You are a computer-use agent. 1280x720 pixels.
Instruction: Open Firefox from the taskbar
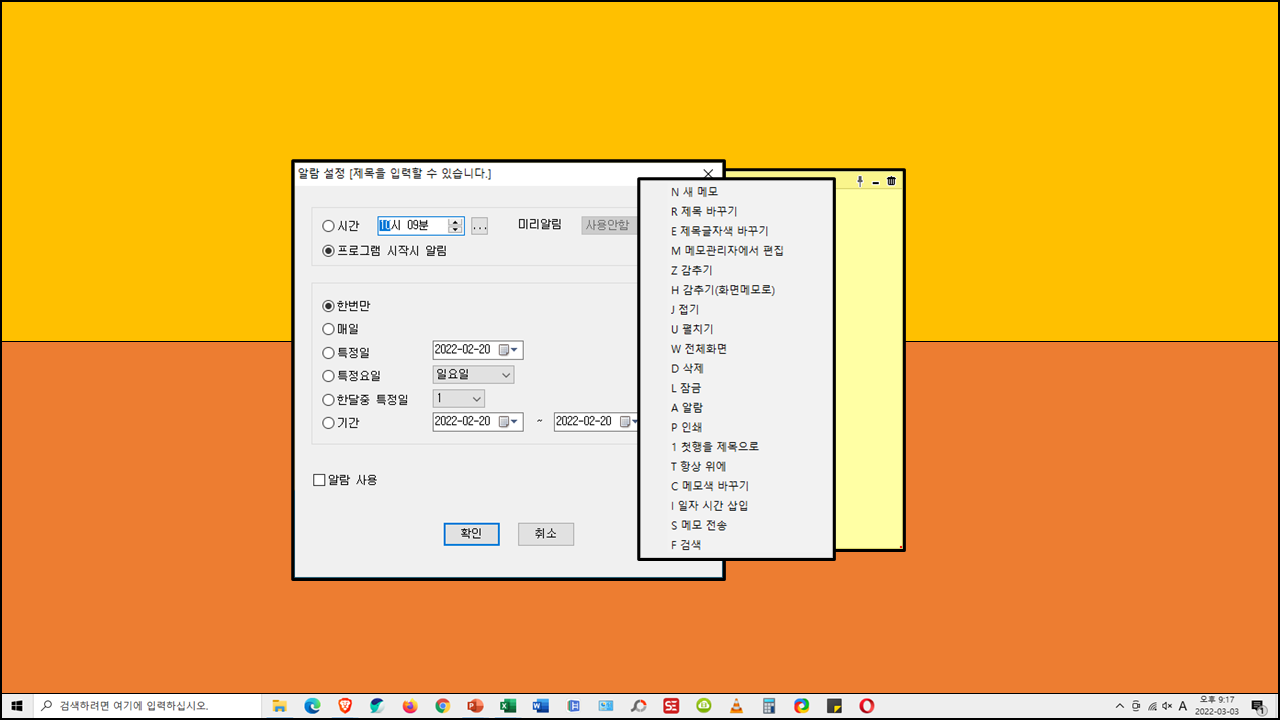click(410, 705)
